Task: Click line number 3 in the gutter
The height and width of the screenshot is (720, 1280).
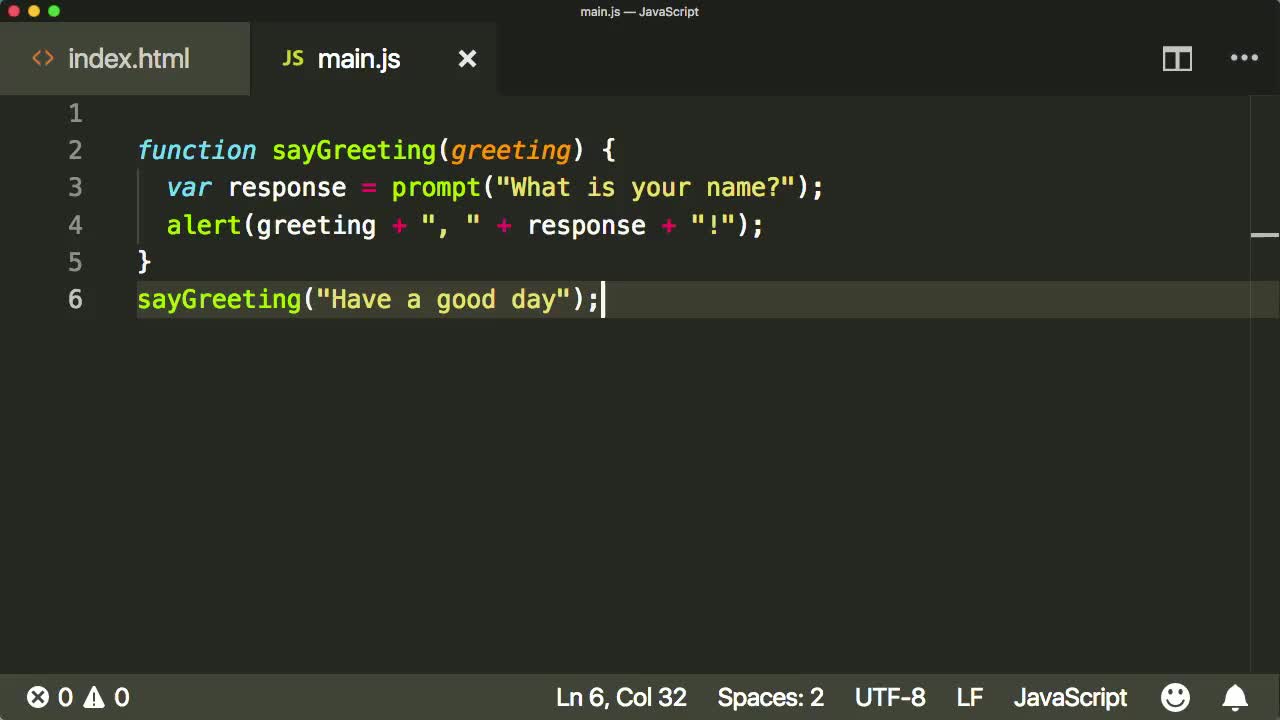Action: tap(75, 187)
